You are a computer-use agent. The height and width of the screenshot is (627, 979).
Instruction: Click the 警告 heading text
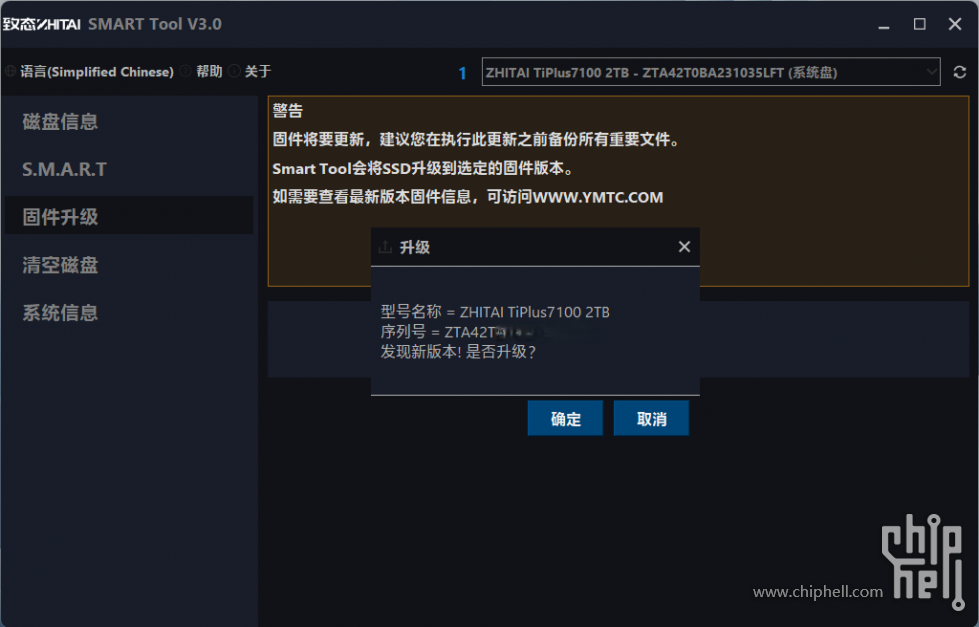287,111
